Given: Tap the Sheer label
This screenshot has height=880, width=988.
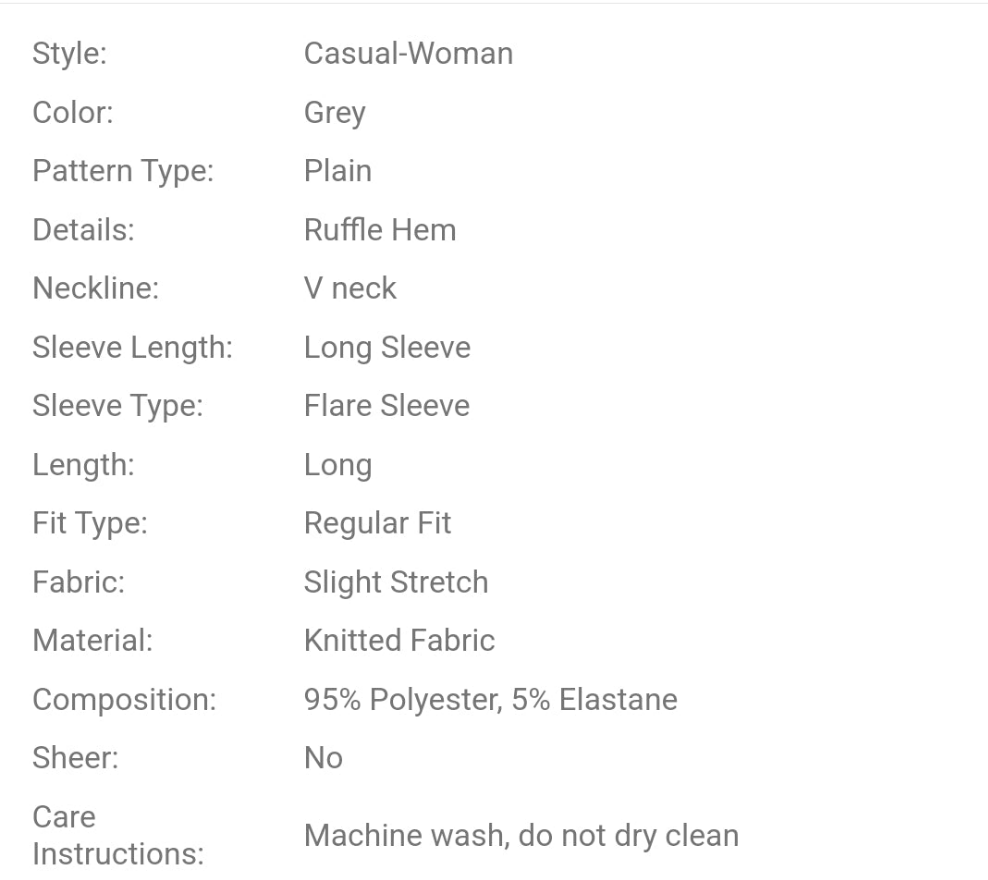Looking at the screenshot, I should coord(75,758).
